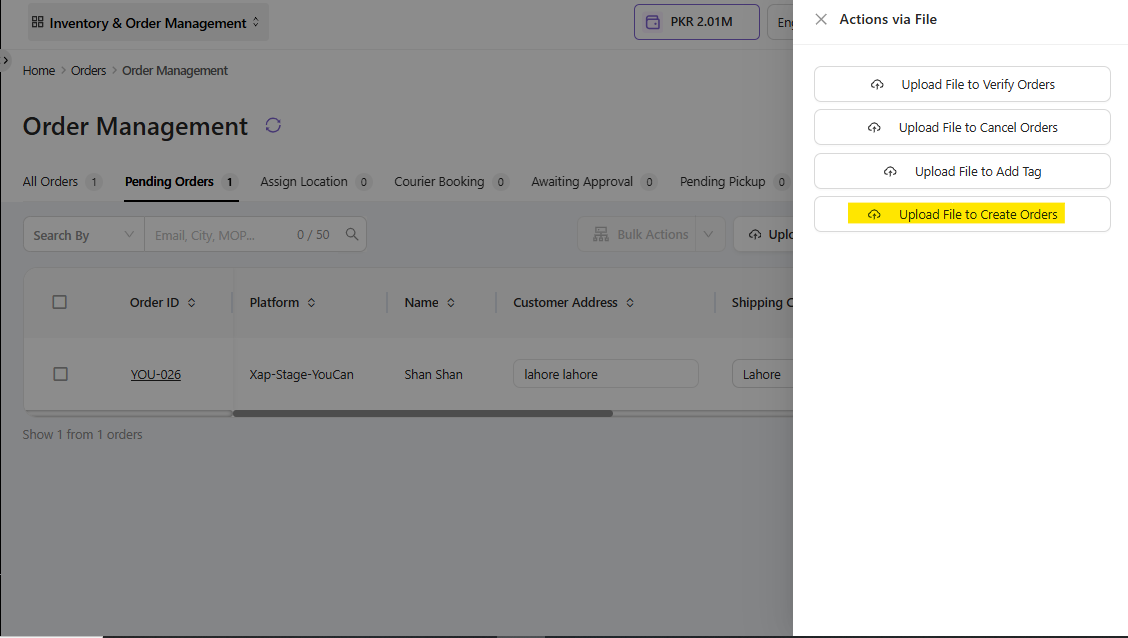Click the refresh icon beside Order Management
The width and height of the screenshot is (1128, 638).
pyautogui.click(x=273, y=125)
